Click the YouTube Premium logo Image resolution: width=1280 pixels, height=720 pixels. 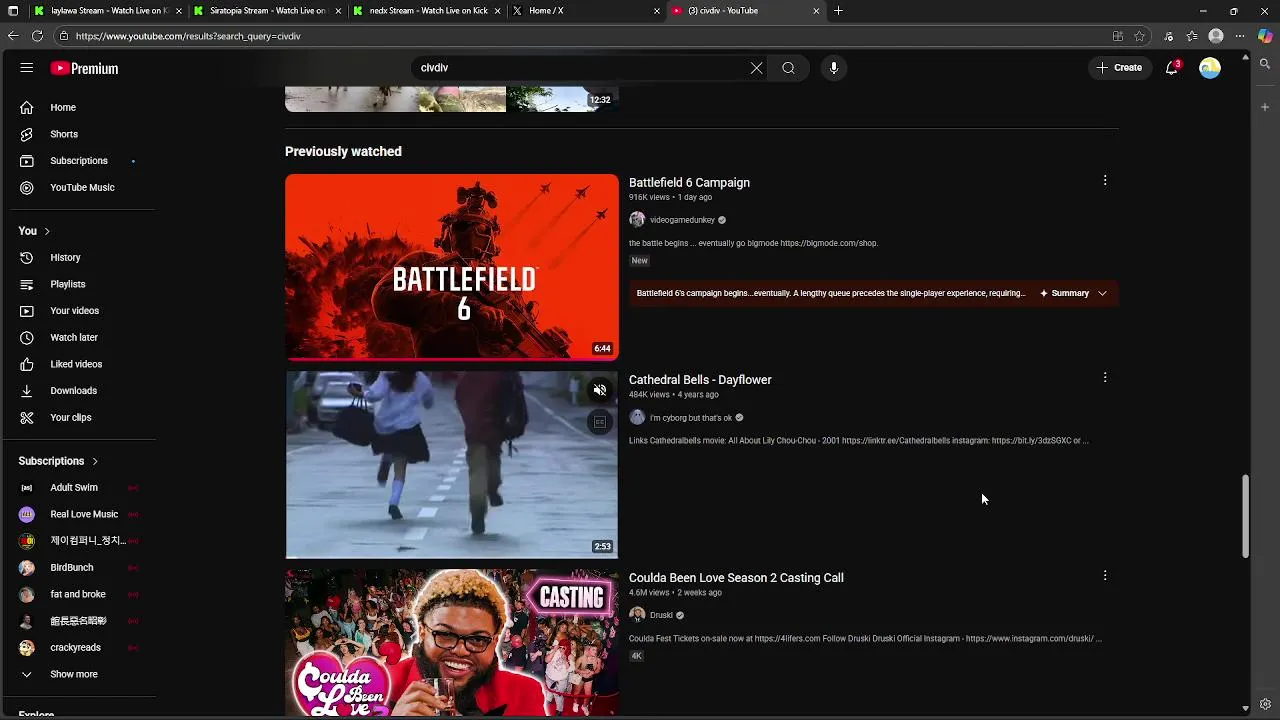(85, 68)
